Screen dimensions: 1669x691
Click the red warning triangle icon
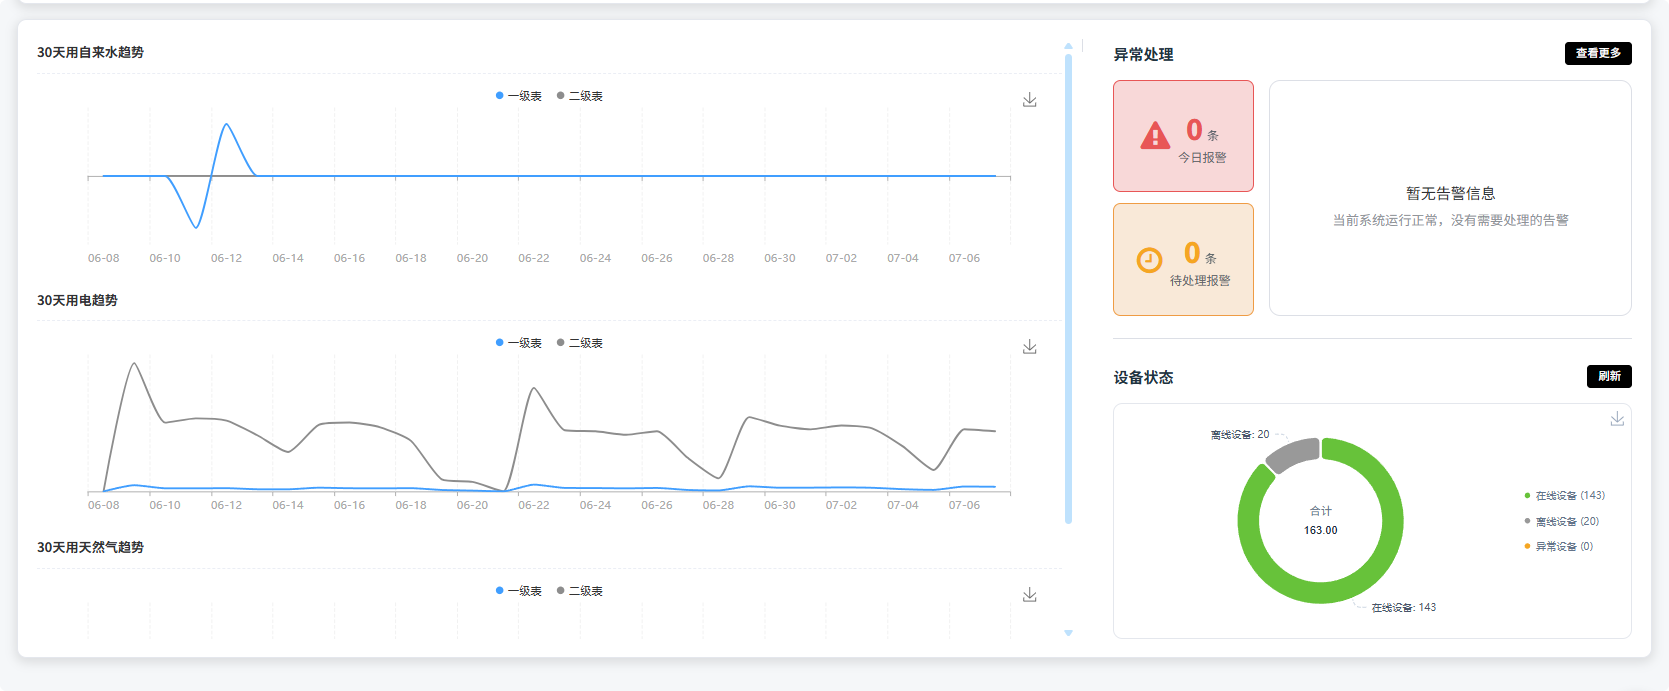(x=1155, y=136)
